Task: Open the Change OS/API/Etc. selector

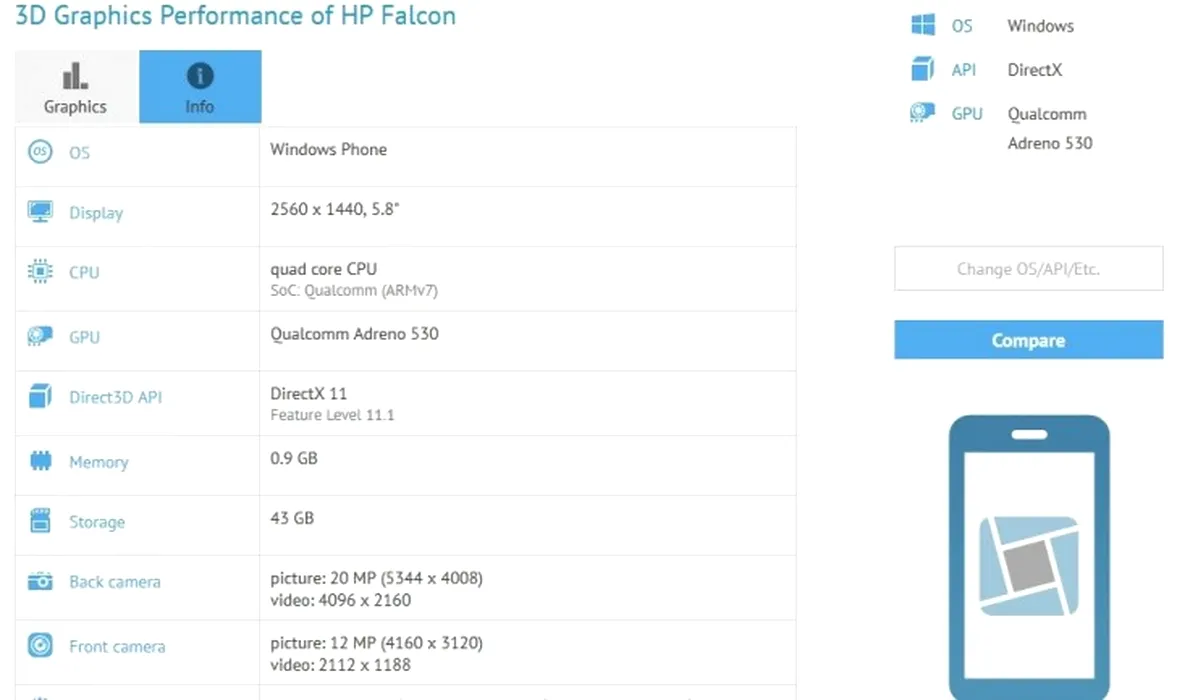Action: [x=1028, y=269]
